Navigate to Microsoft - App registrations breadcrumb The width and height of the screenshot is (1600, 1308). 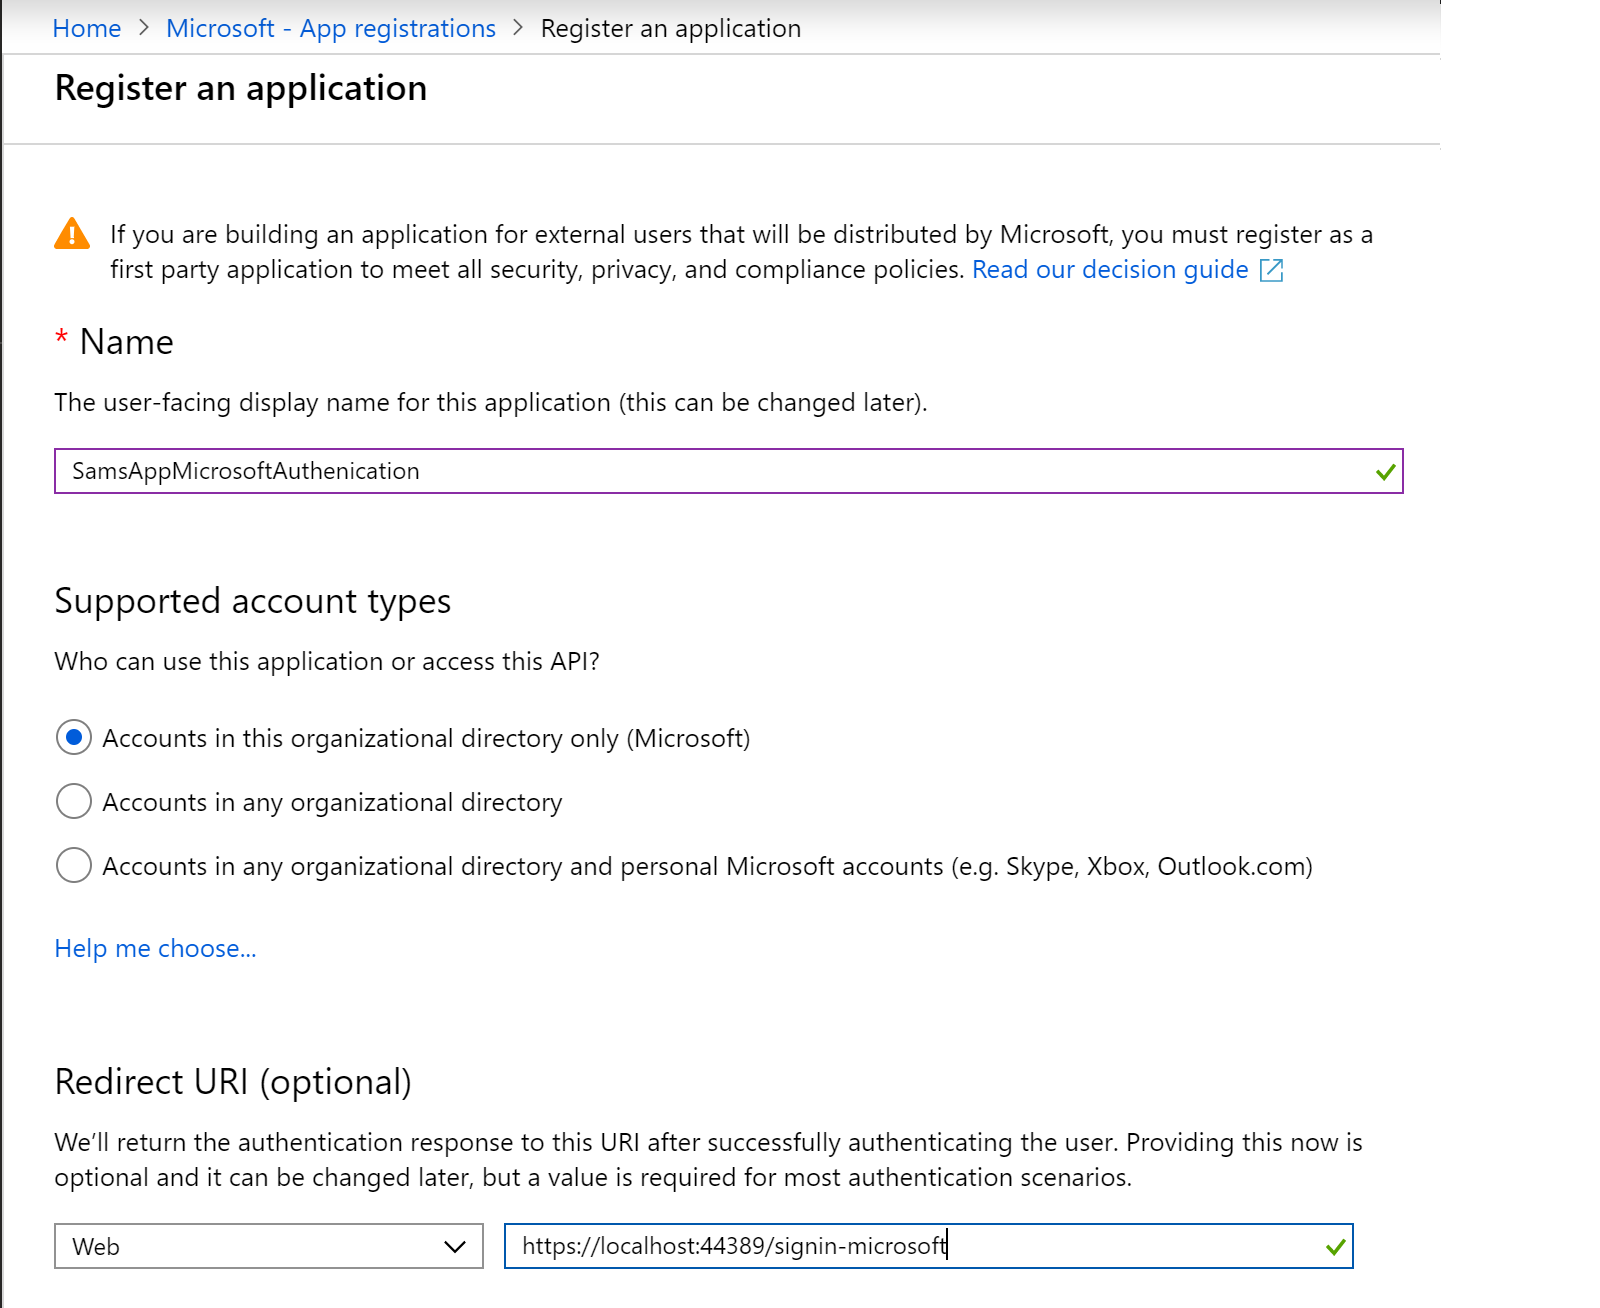click(x=331, y=28)
